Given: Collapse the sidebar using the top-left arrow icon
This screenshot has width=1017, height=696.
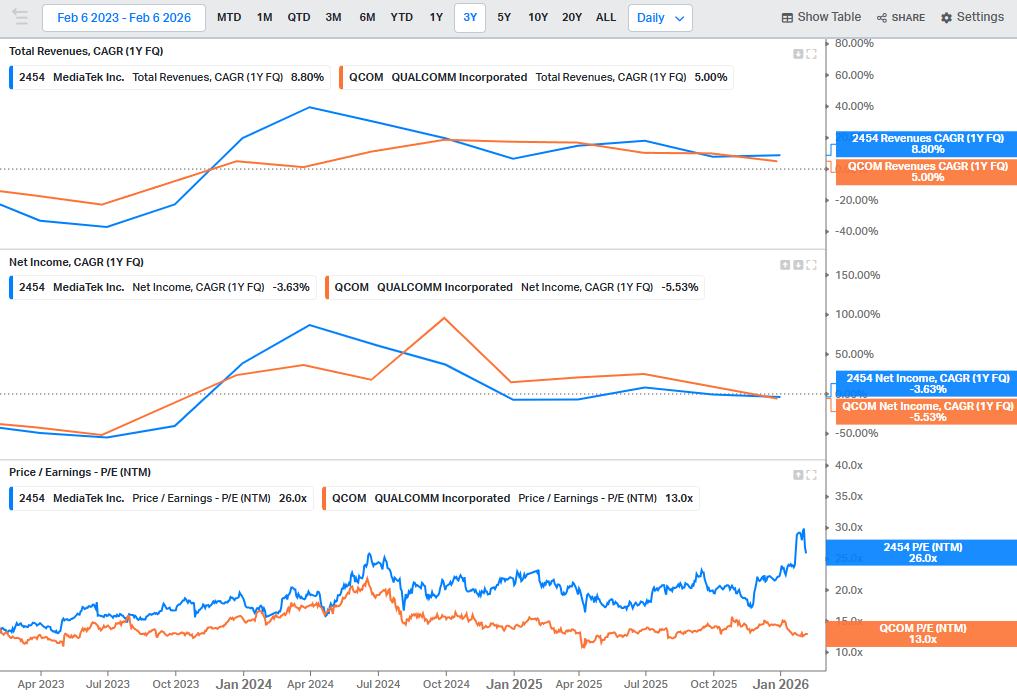Looking at the screenshot, I should pyautogui.click(x=20, y=17).
